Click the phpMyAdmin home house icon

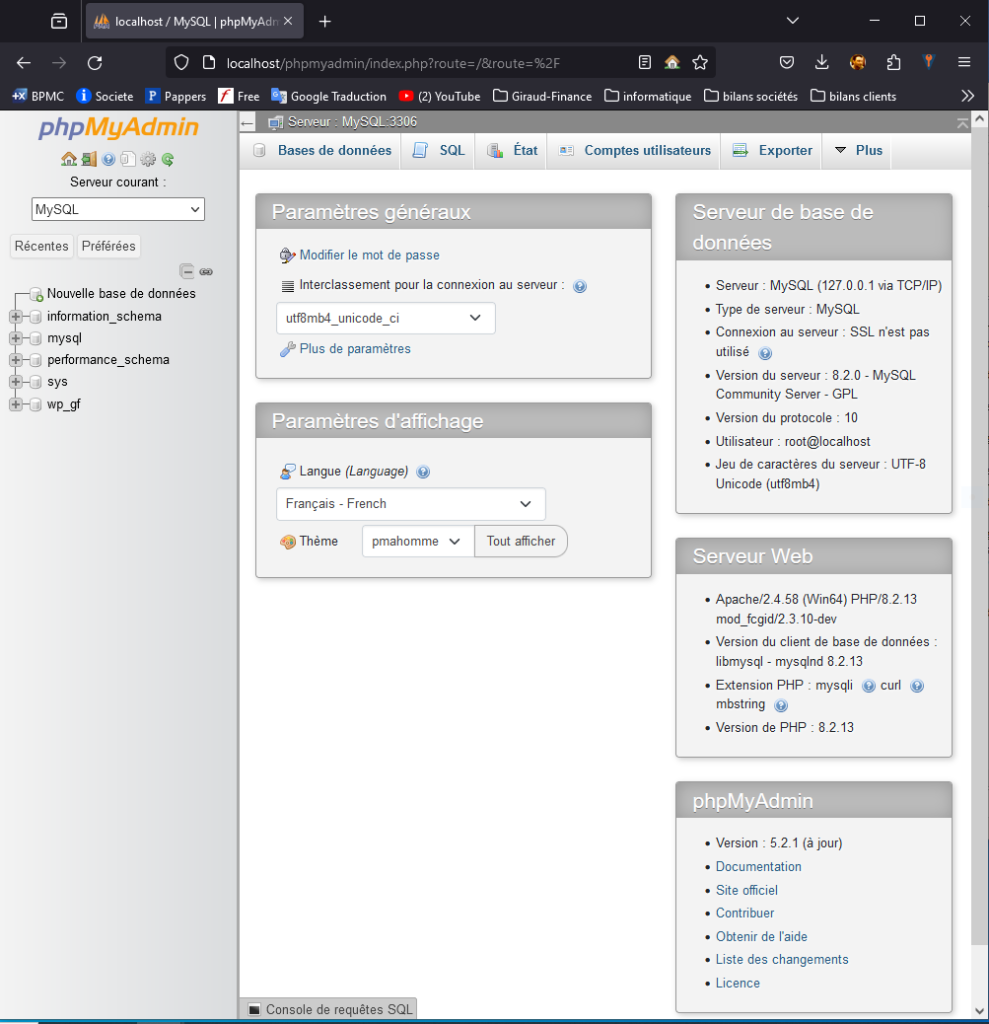[69, 159]
